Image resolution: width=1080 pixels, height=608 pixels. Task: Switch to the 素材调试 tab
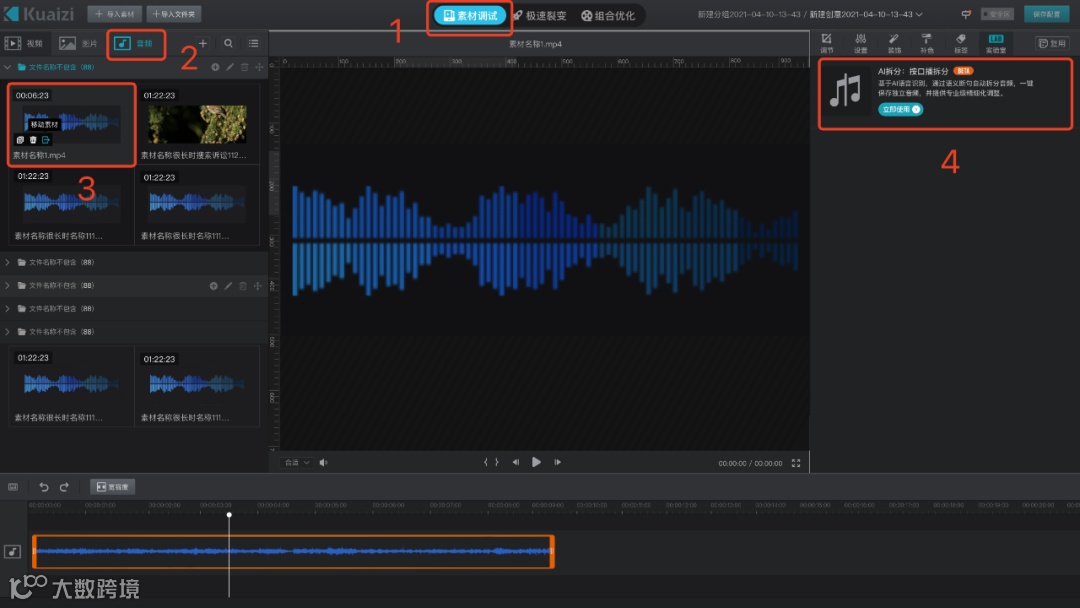coord(470,16)
